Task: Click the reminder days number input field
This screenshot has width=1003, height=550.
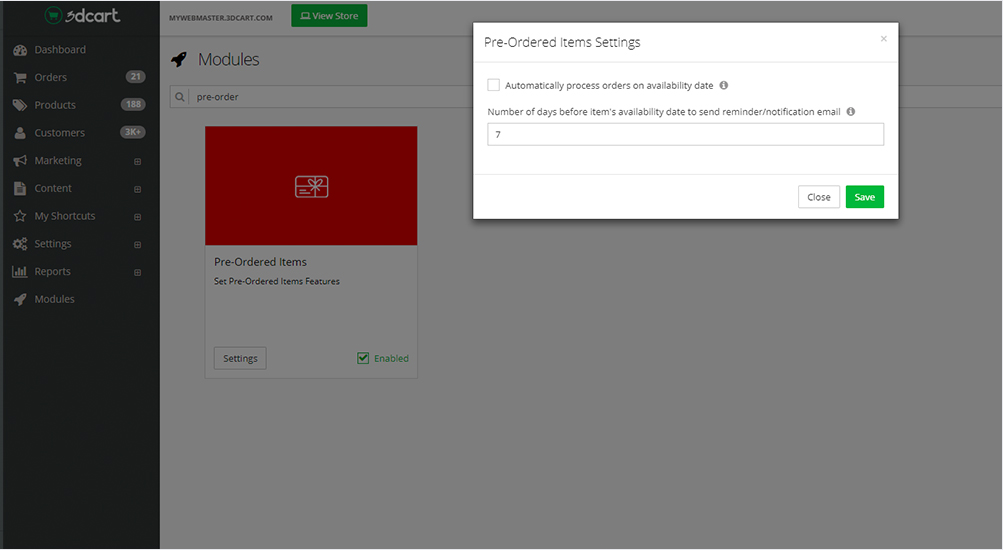Action: [x=685, y=134]
